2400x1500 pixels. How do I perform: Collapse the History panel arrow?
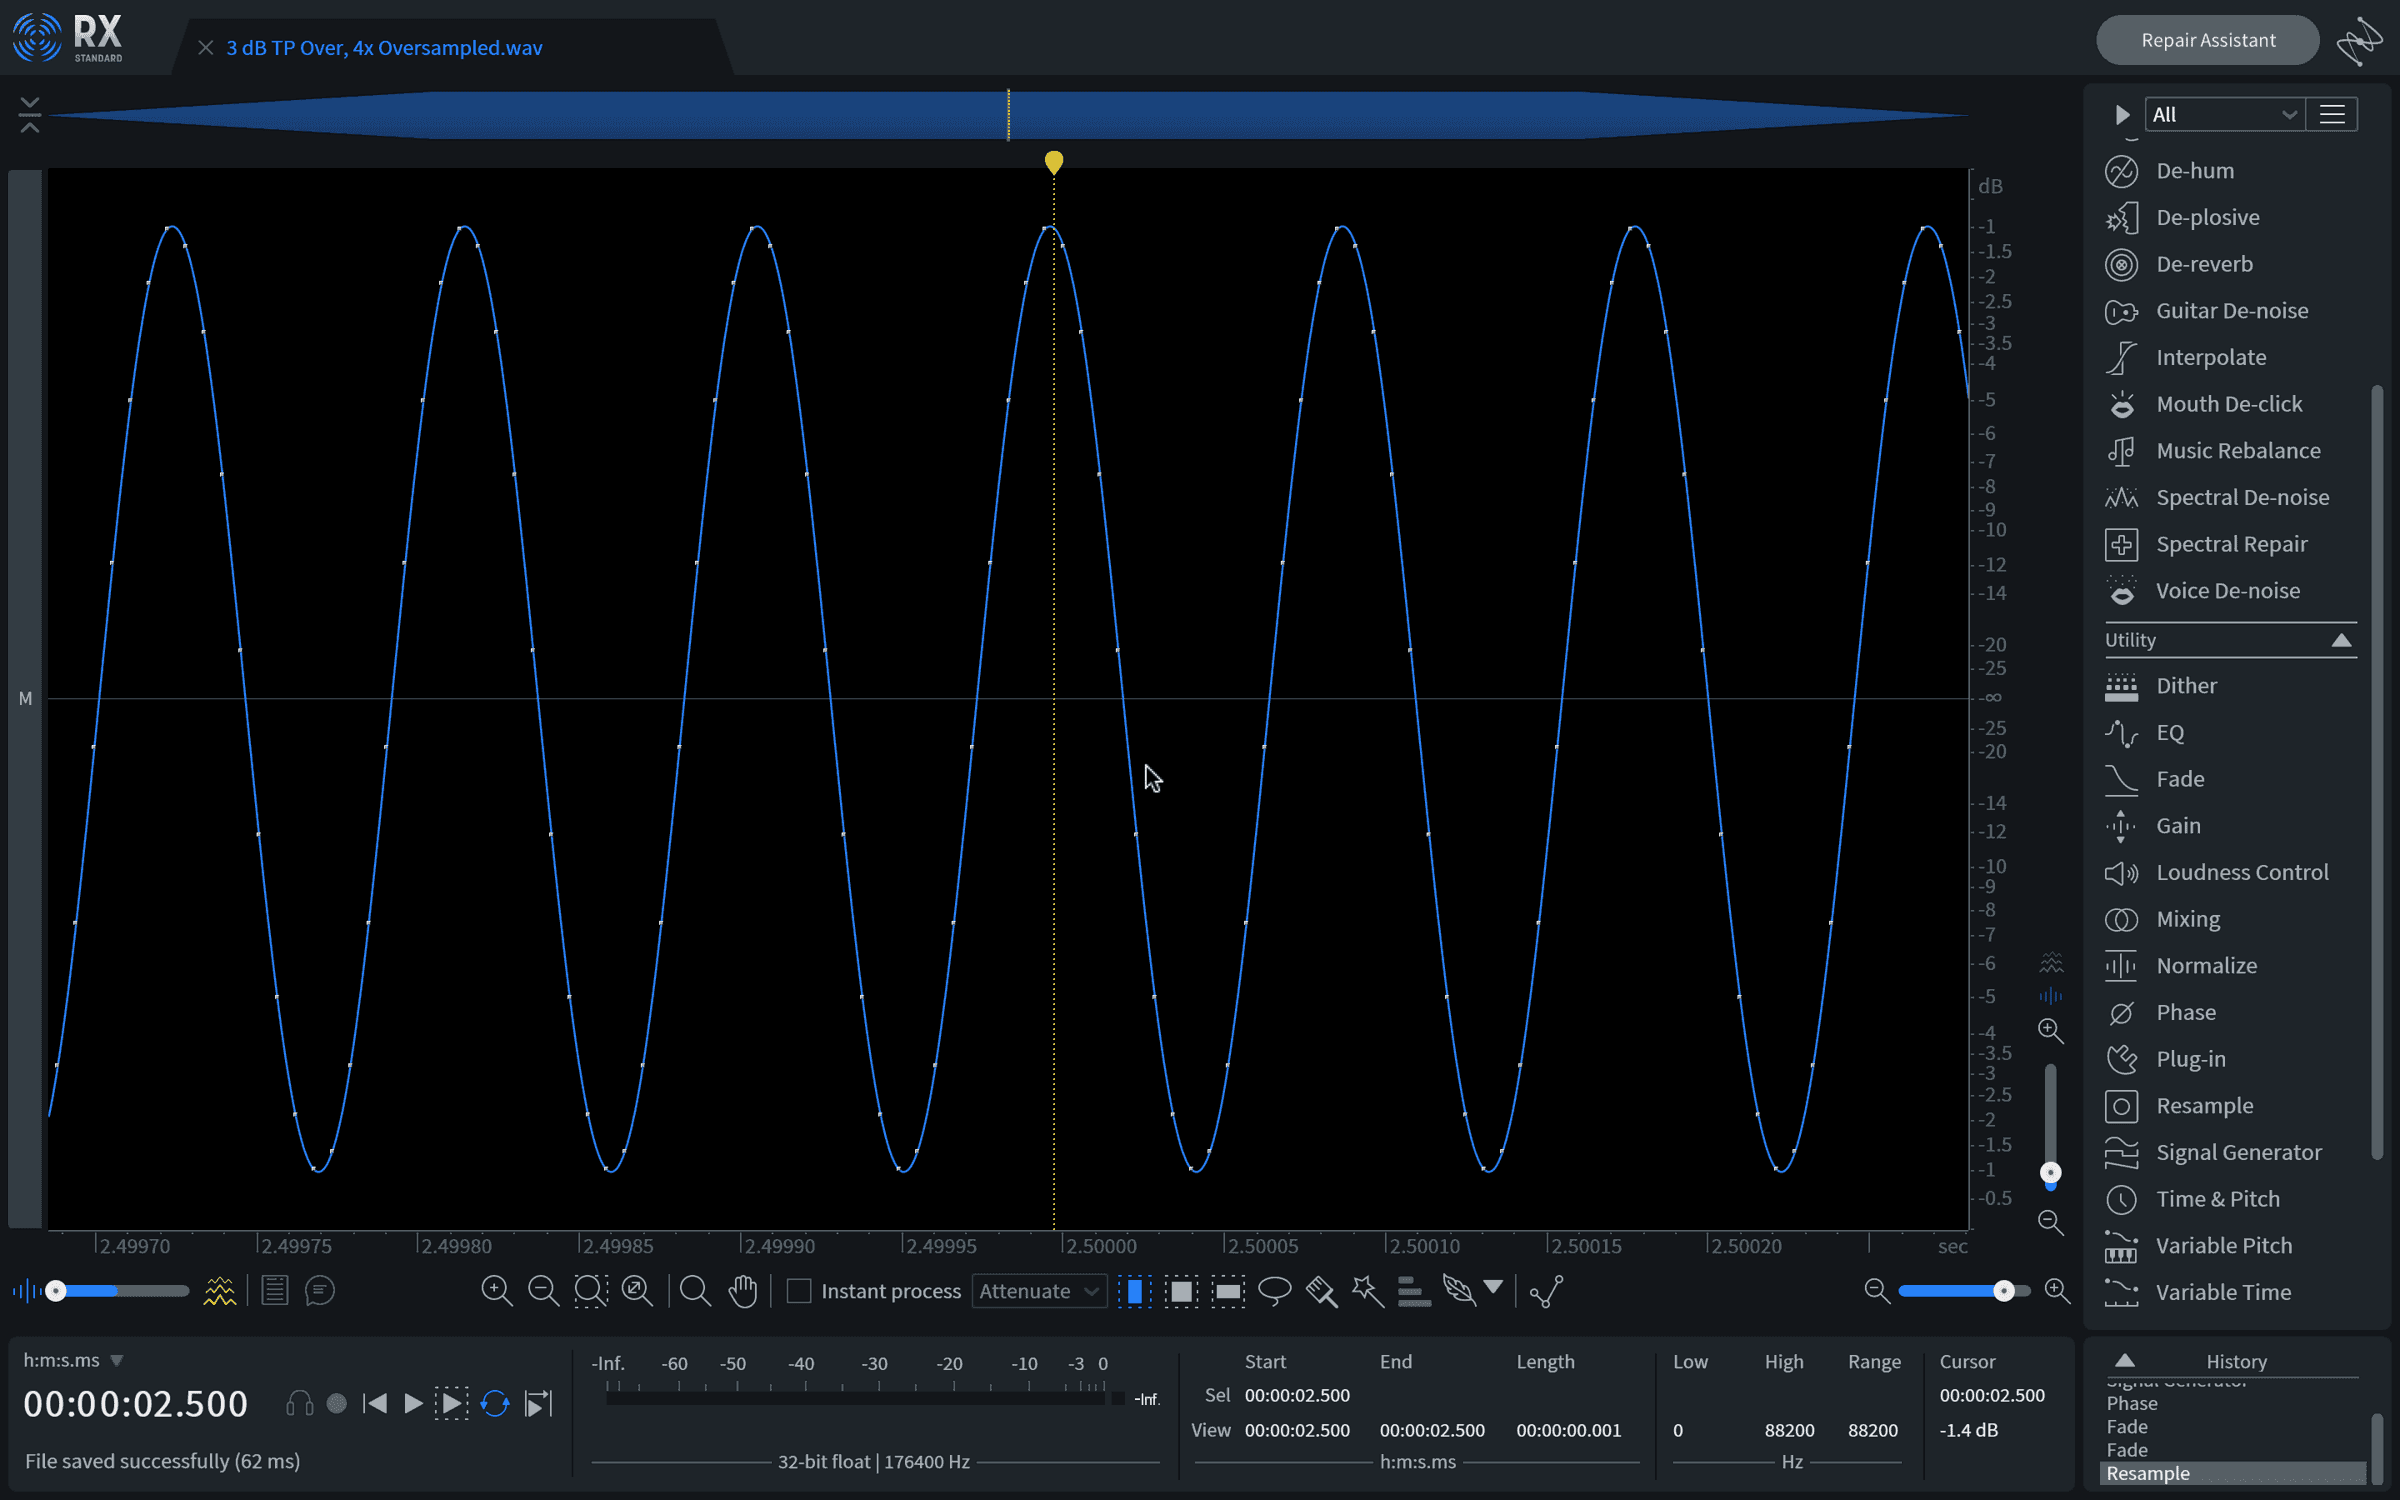pos(2125,1361)
